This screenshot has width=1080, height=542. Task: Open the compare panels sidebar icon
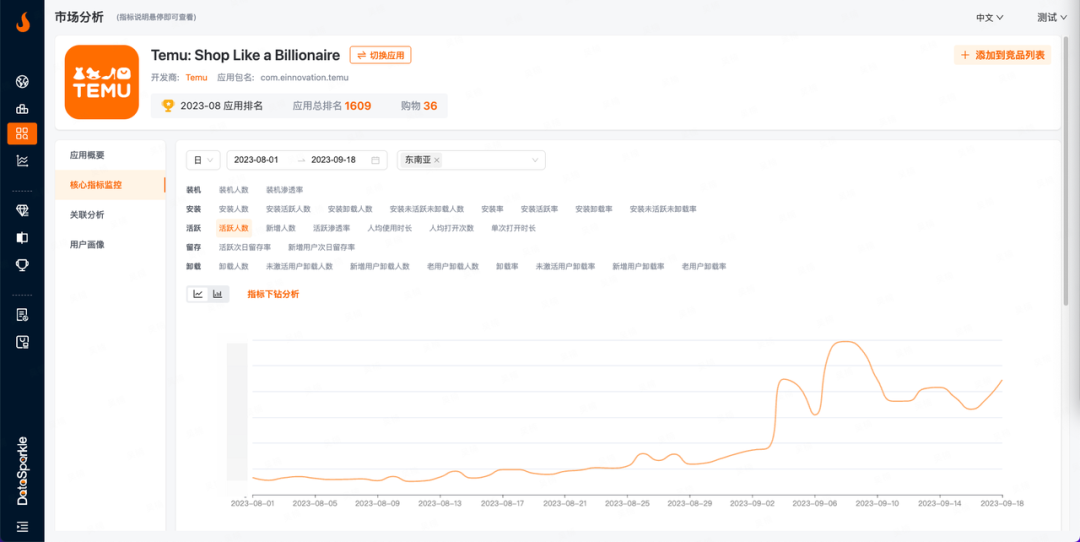(x=22, y=238)
